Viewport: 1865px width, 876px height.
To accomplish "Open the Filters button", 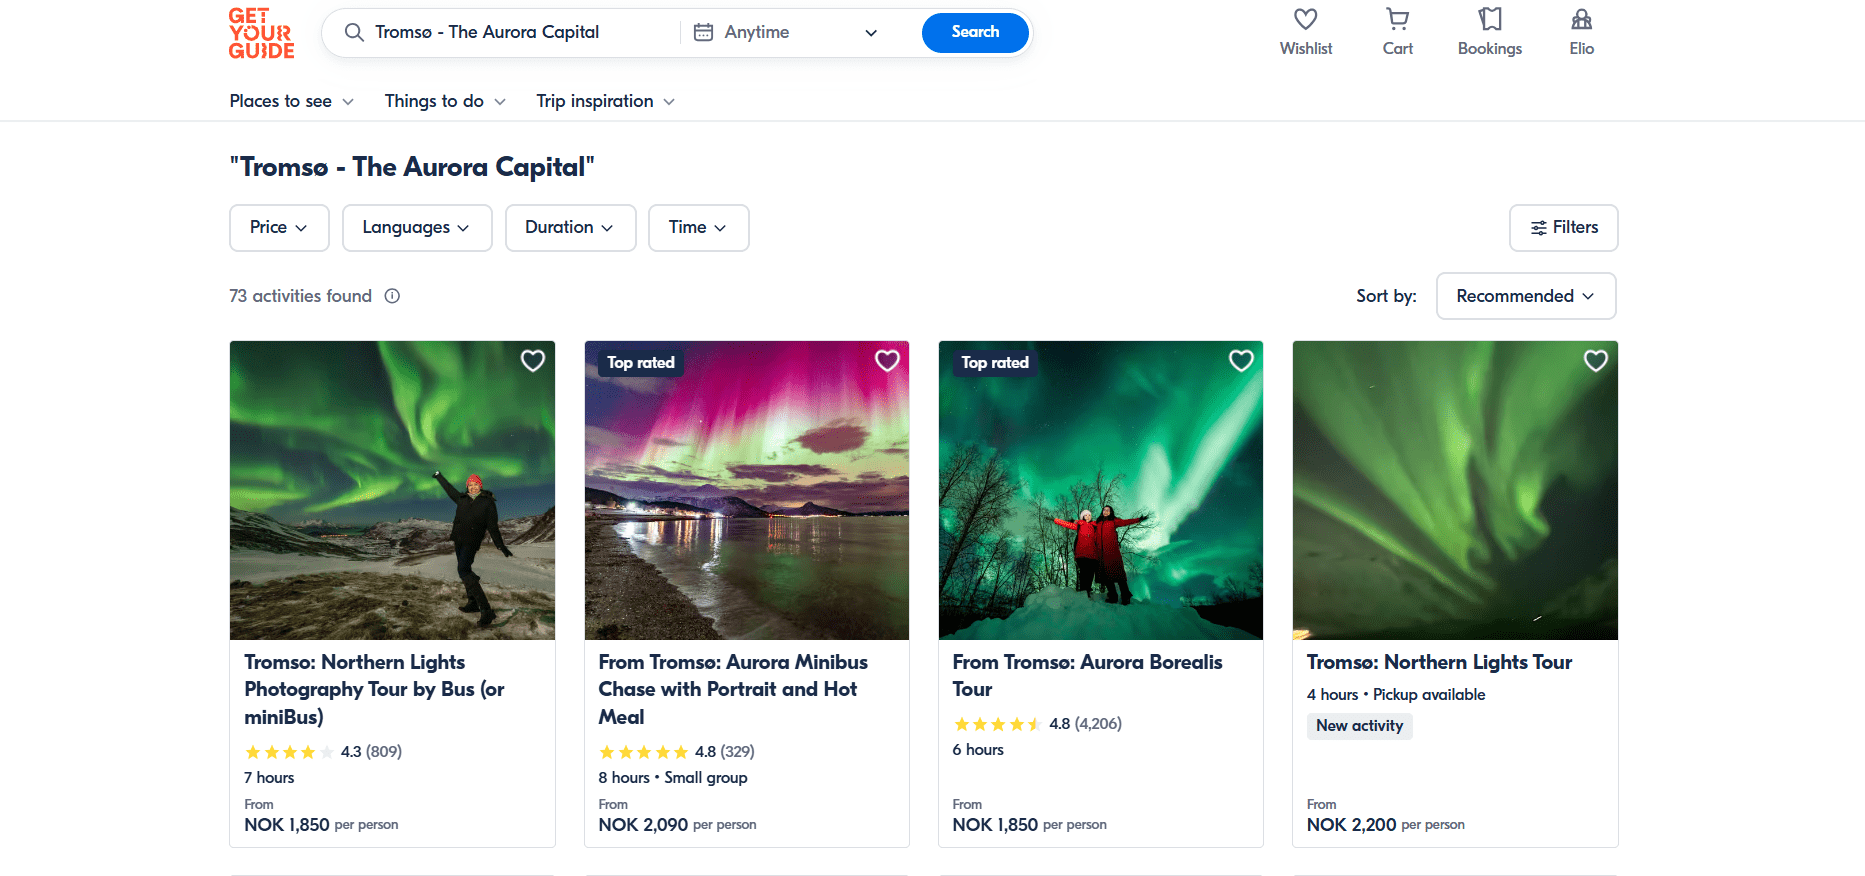I will [x=1563, y=228].
